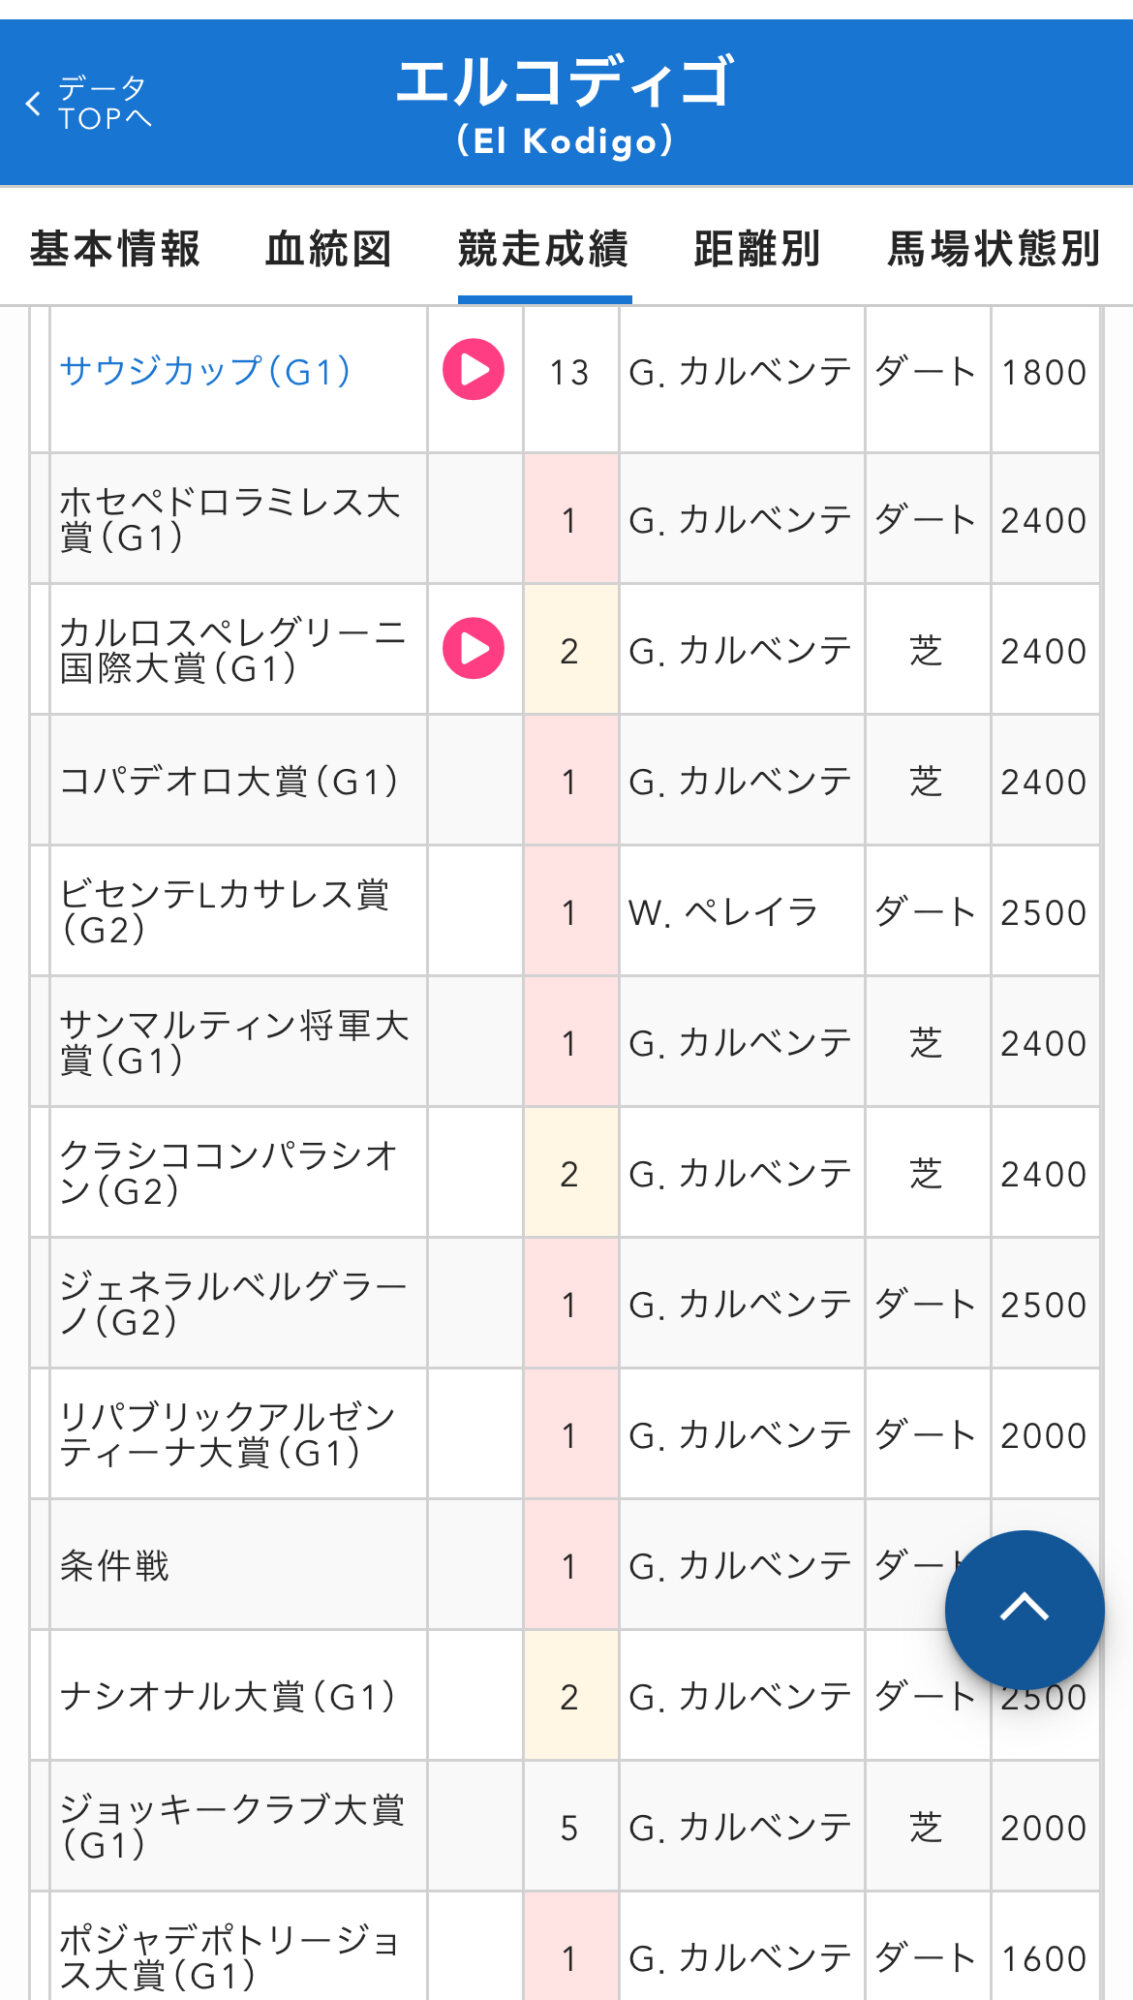Tap jockey W. ペレイラ cell
The width and height of the screenshot is (1133, 2000).
click(x=723, y=912)
